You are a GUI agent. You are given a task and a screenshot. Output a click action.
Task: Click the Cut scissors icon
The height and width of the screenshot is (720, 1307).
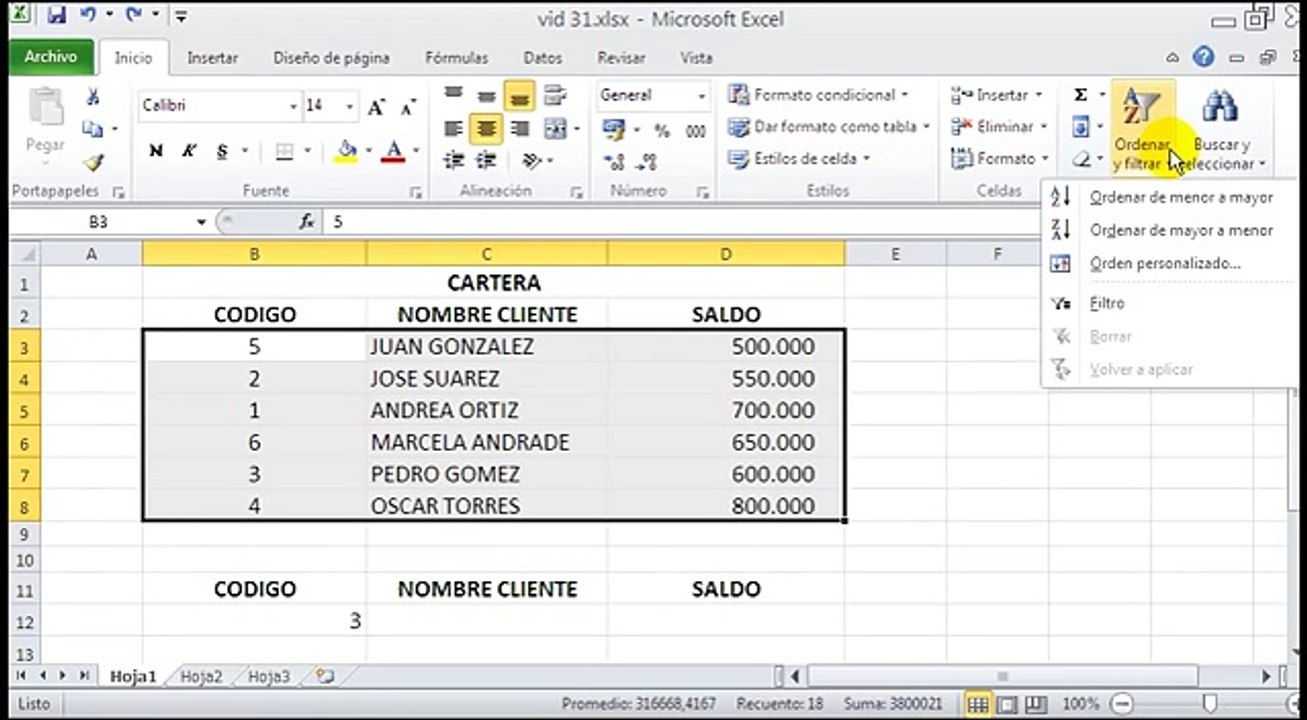(93, 97)
